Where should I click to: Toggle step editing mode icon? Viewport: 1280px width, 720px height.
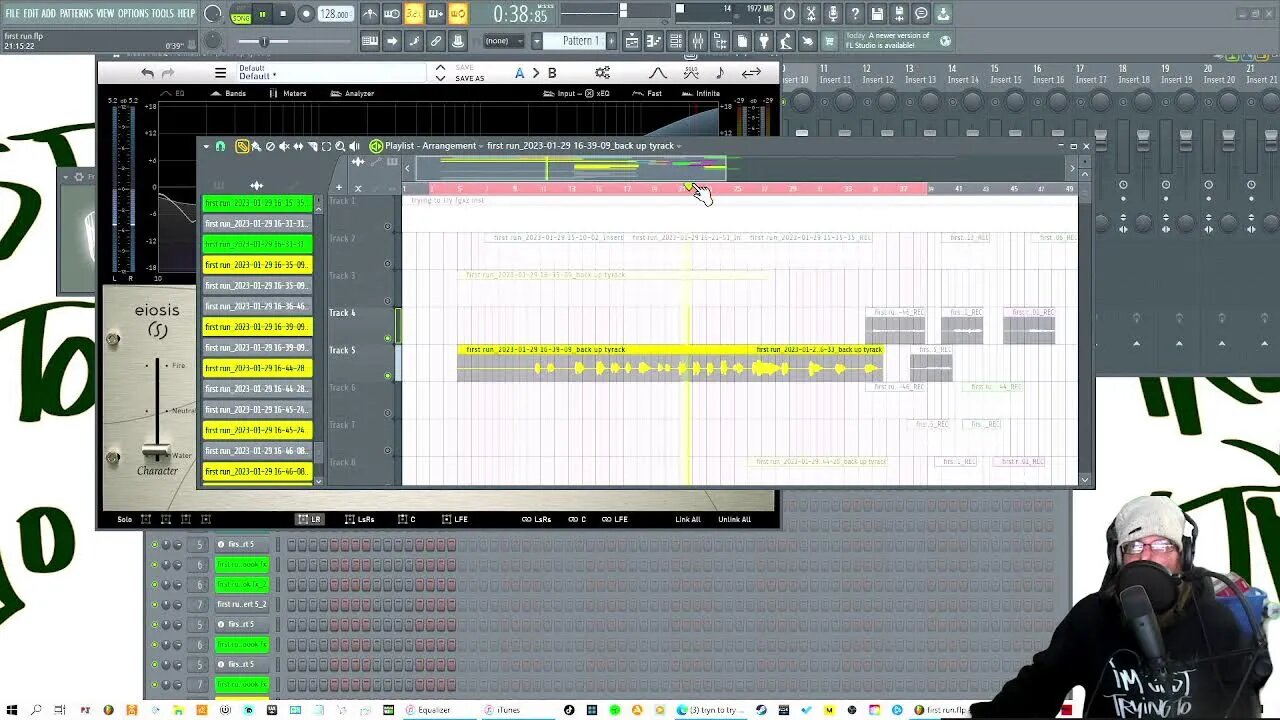click(414, 41)
